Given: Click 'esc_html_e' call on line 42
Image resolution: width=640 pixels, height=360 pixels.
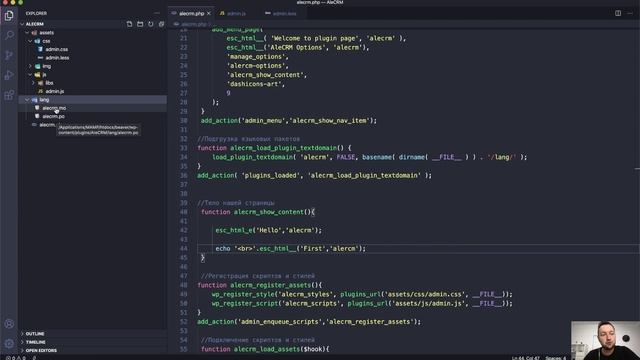Looking at the screenshot, I should tap(234, 230).
